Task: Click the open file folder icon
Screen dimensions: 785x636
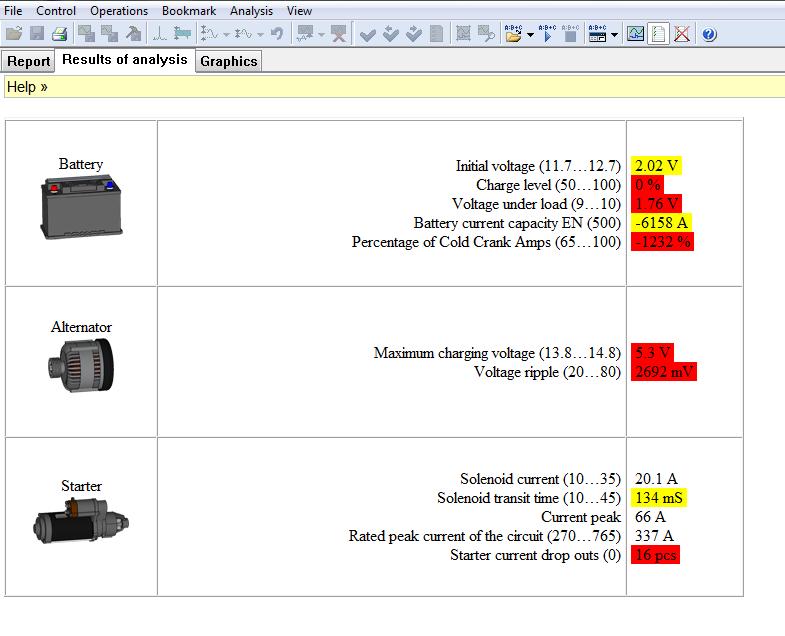Action: coord(13,34)
